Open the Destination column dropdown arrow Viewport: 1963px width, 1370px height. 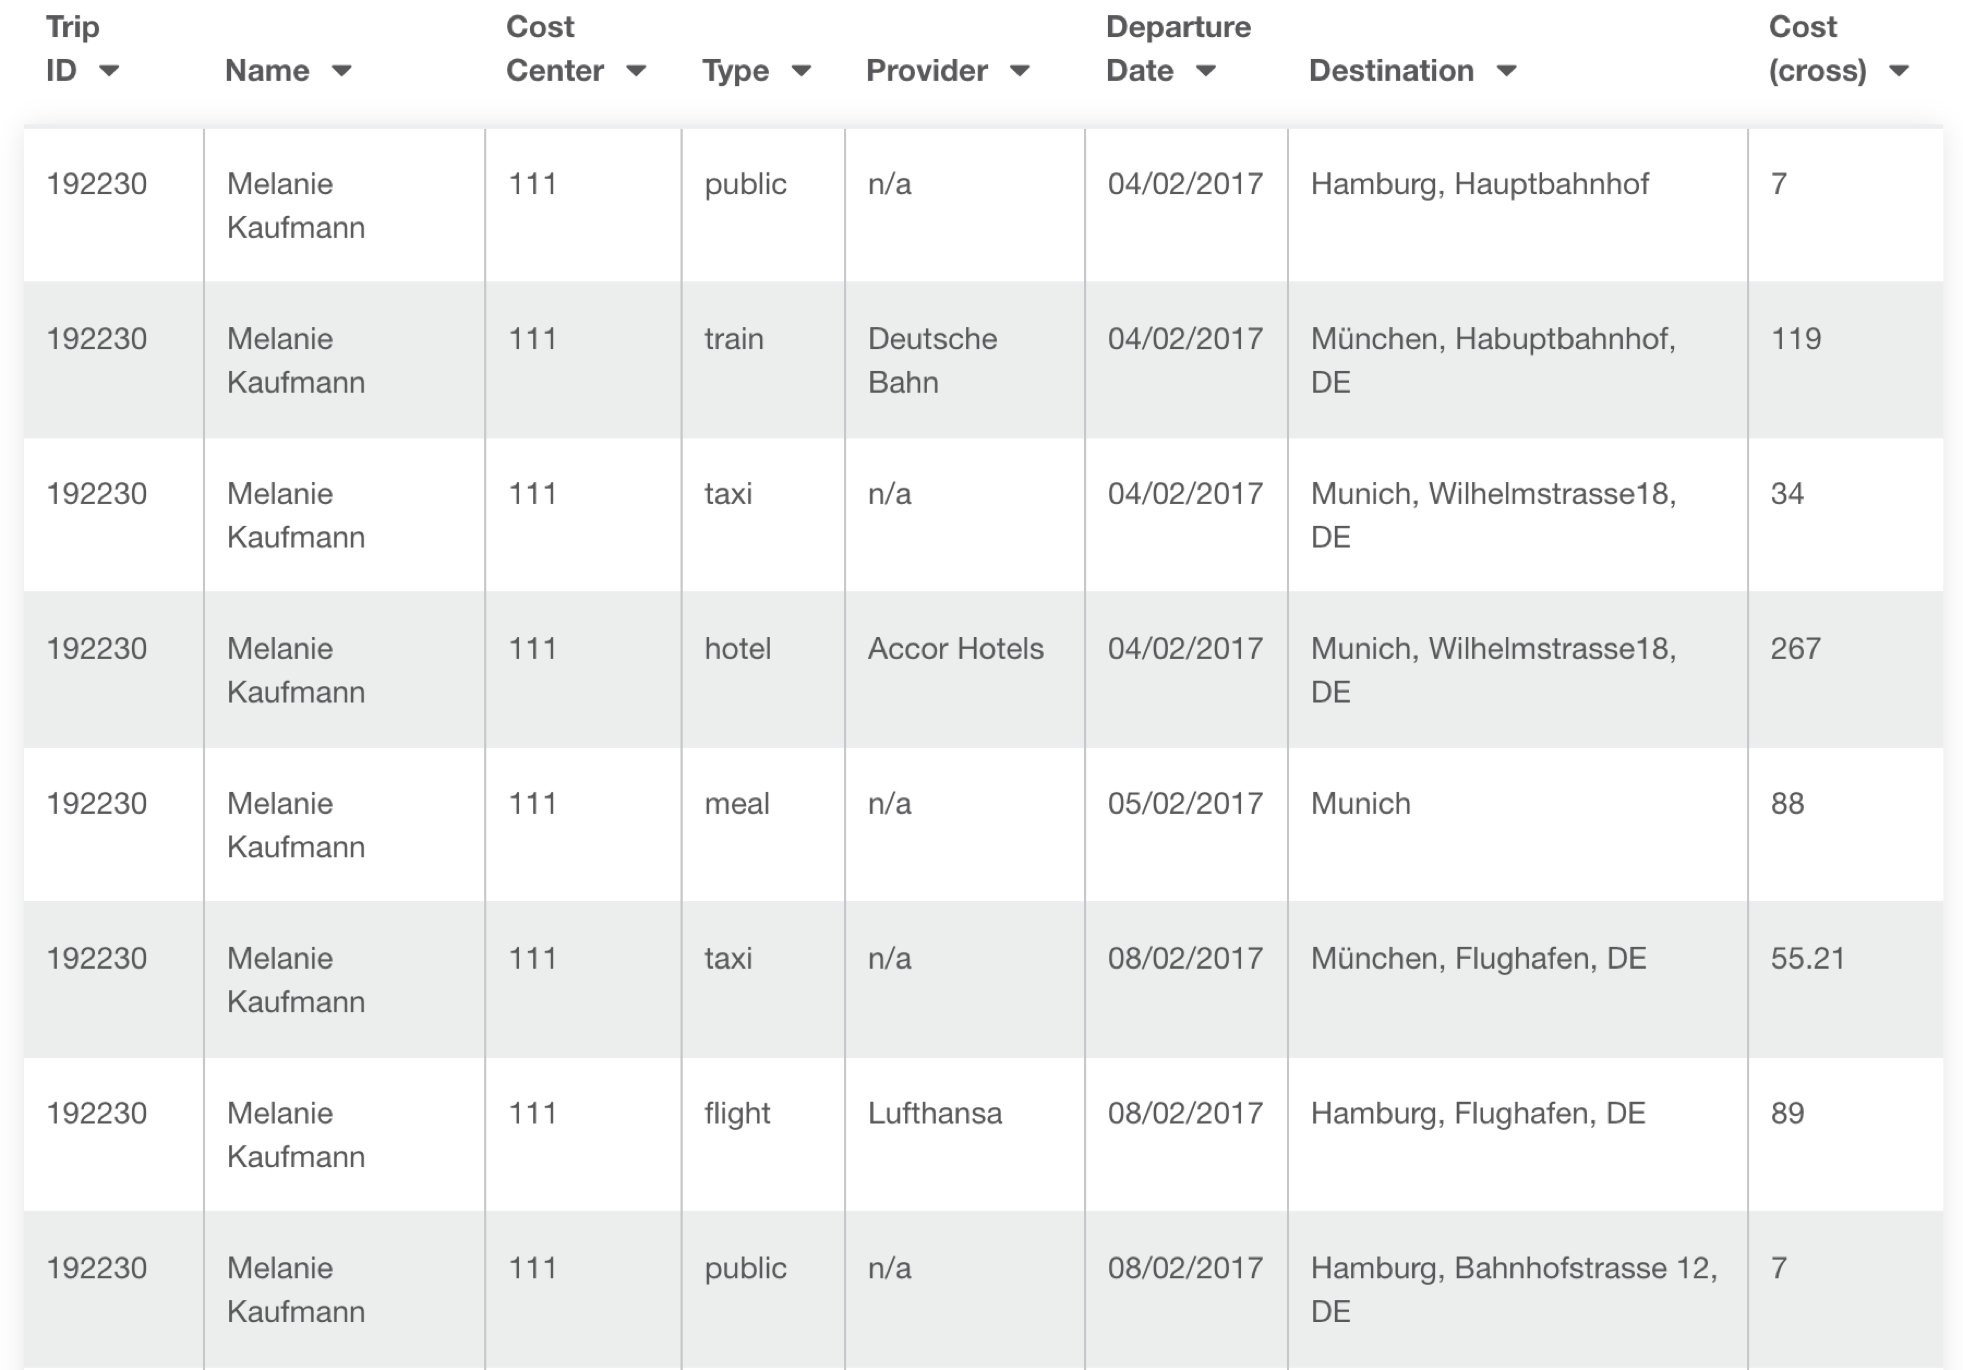(x=1507, y=71)
